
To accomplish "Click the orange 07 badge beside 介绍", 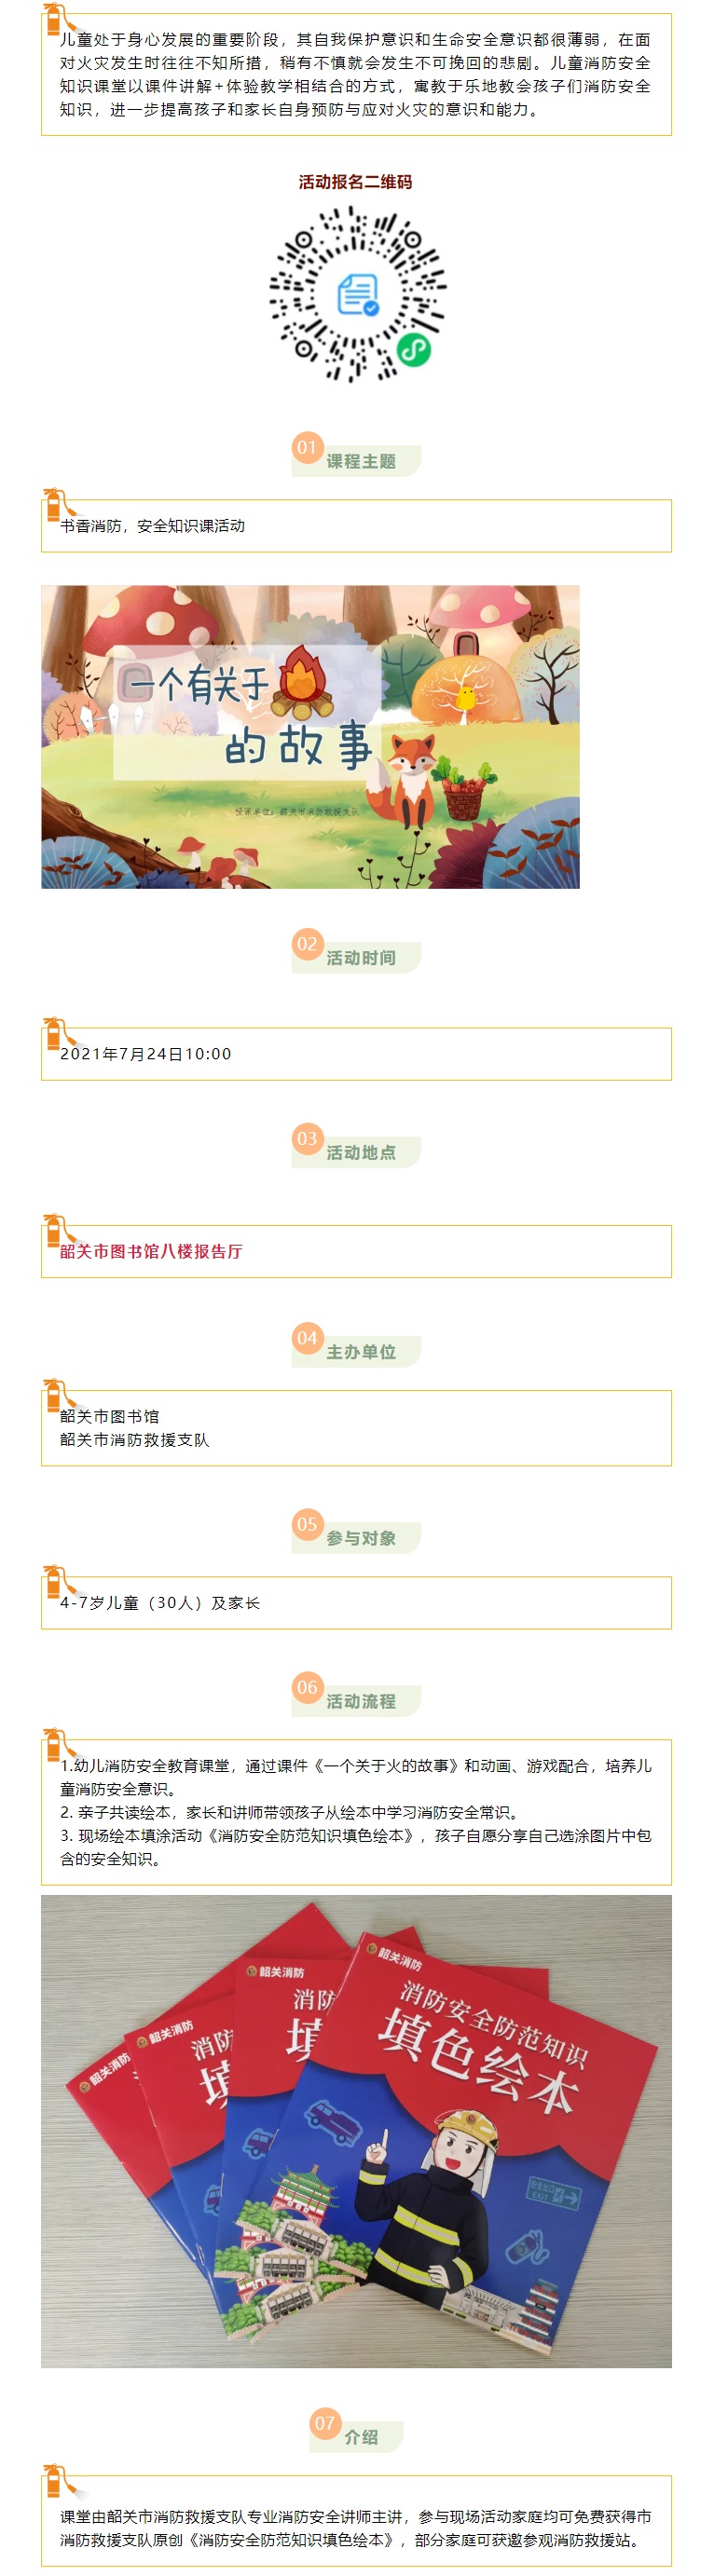I will (x=325, y=2423).
